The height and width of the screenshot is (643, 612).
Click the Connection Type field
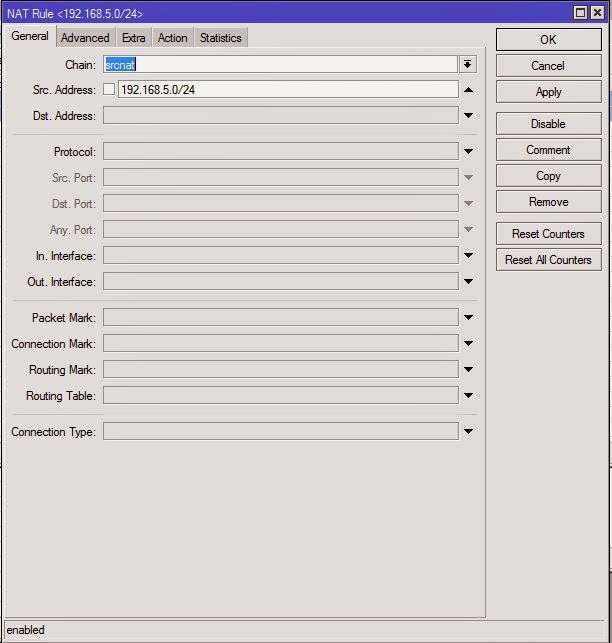[x=281, y=431]
